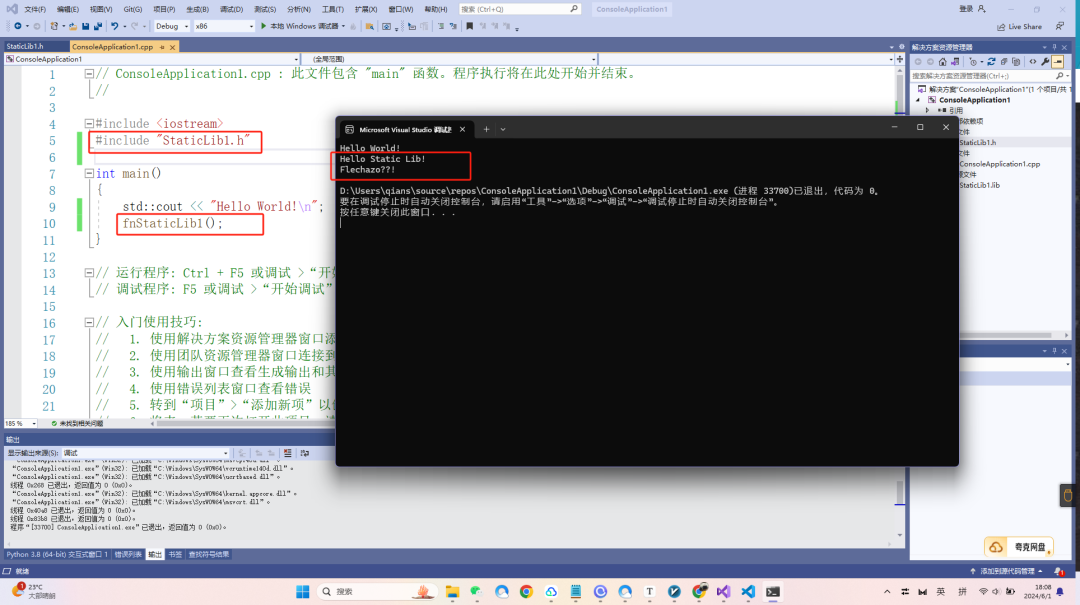1080x605 pixels.
Task: Click the navigate backward icon in toolbar
Action: (18, 26)
